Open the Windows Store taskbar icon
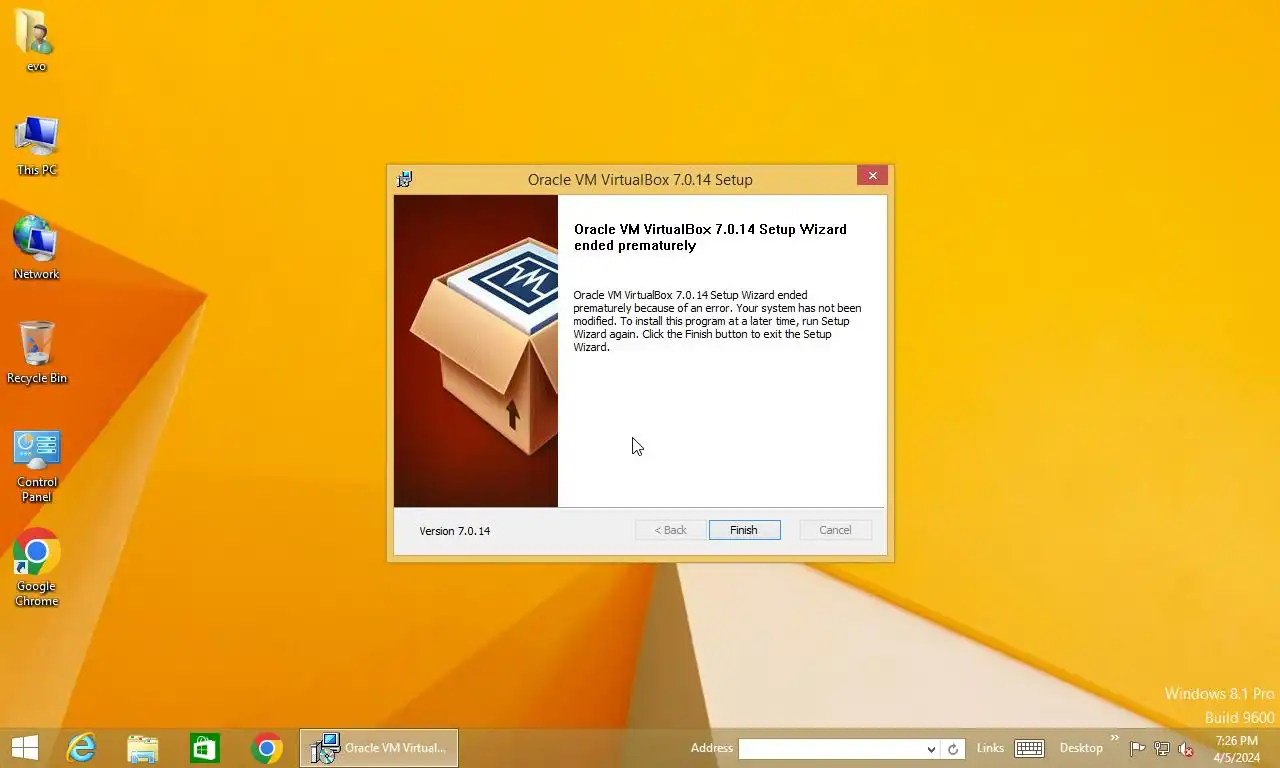Viewport: 1280px width, 768px height. [205, 748]
